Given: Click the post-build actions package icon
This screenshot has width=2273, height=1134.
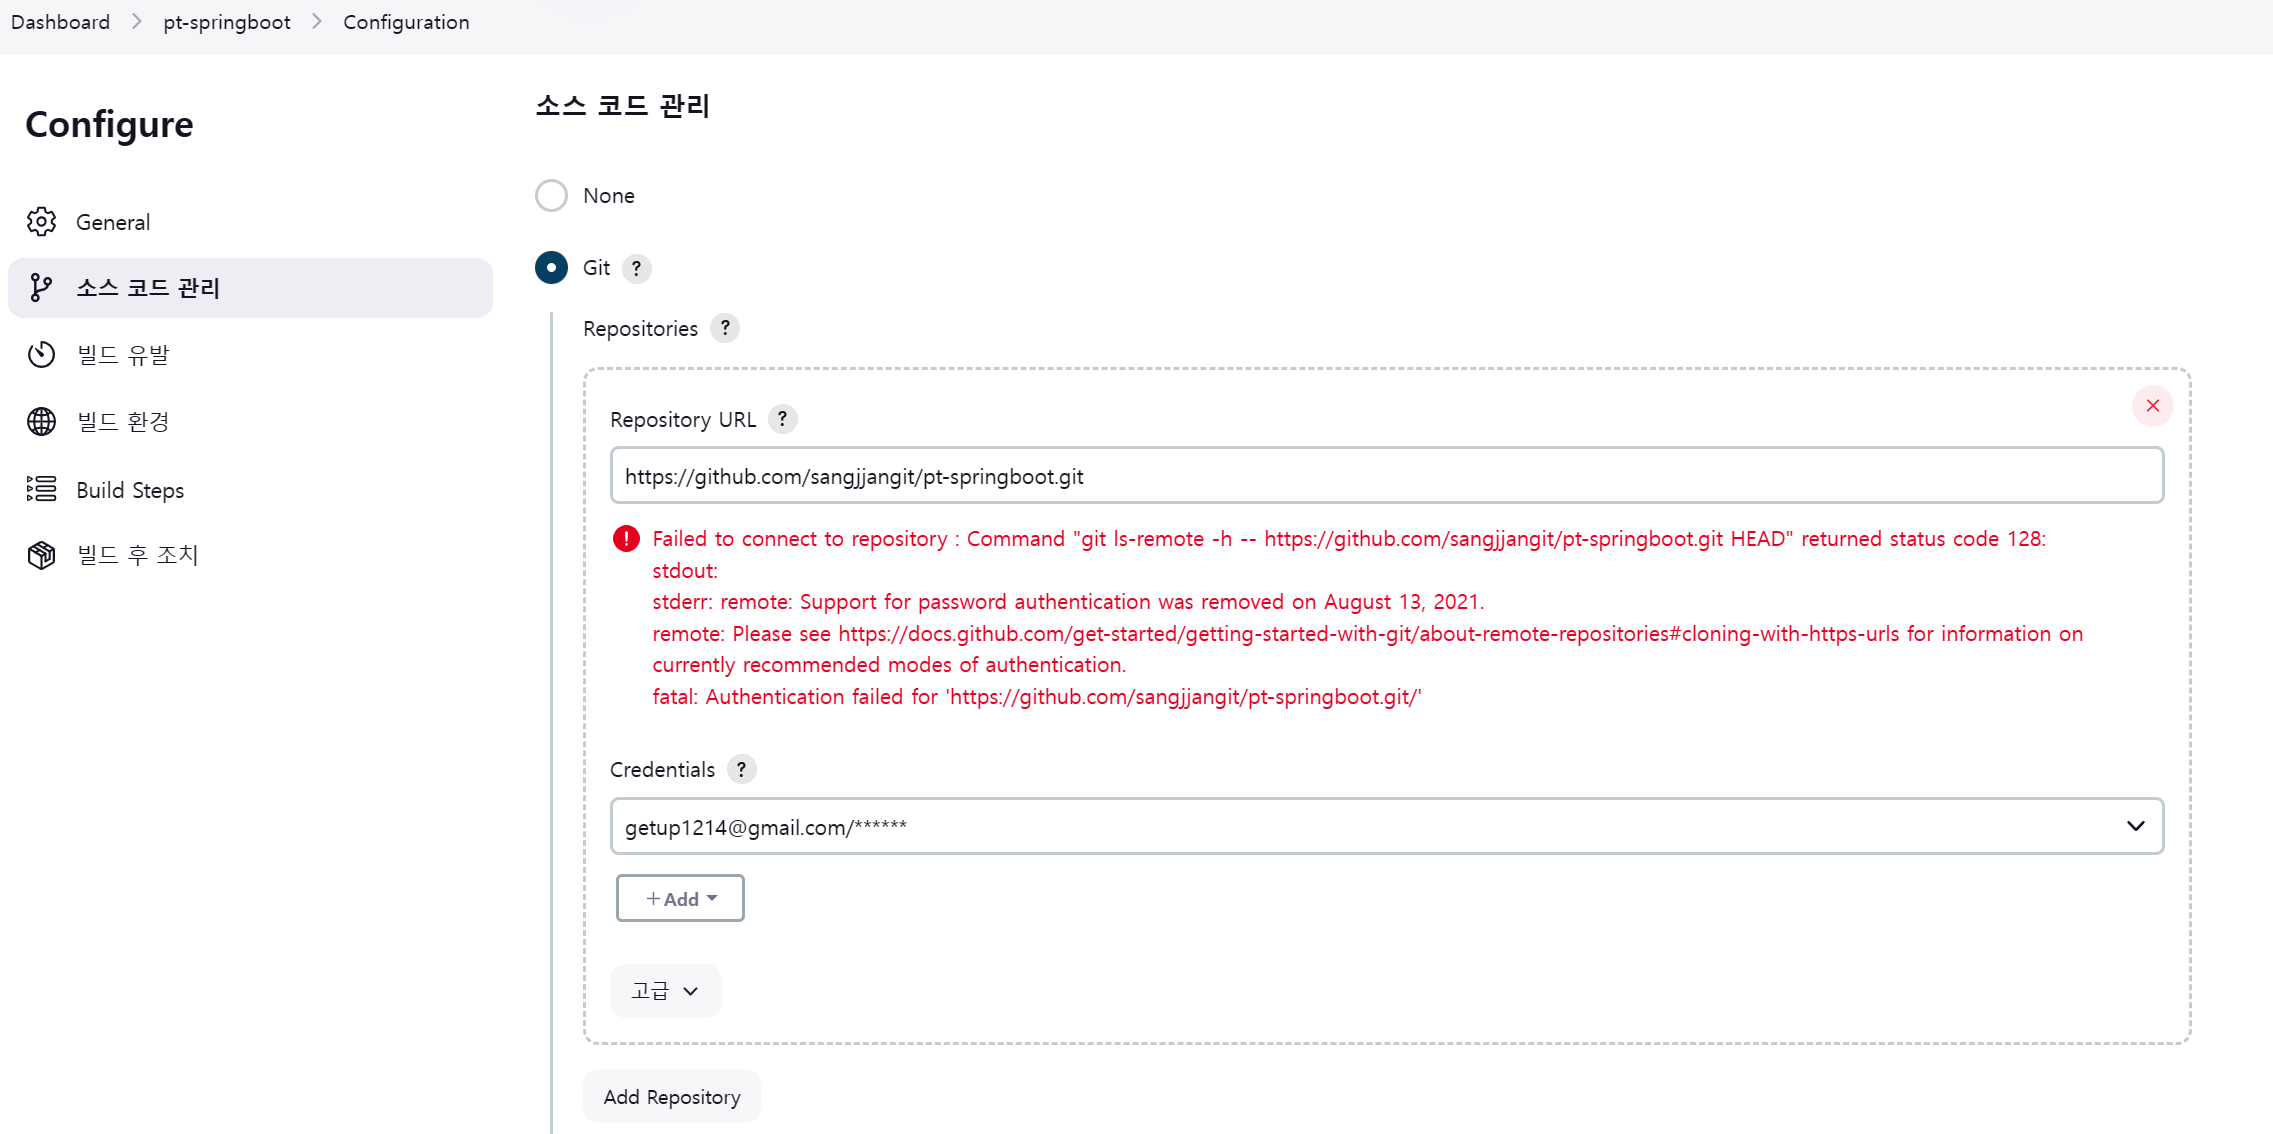Looking at the screenshot, I should 41,555.
